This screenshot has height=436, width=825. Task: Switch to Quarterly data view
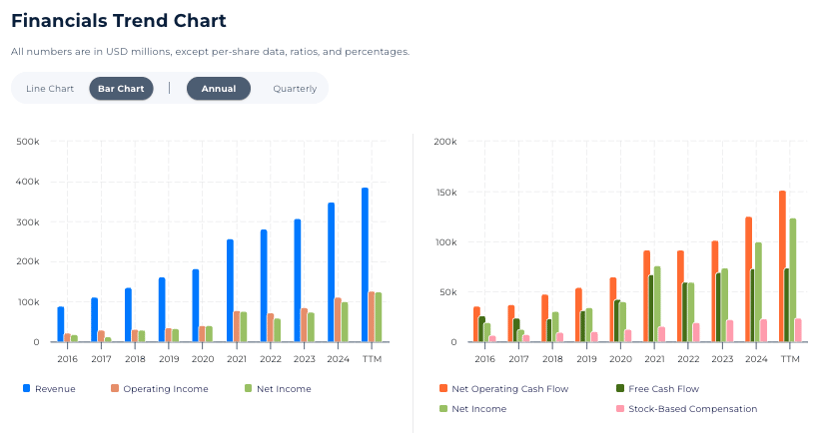[x=295, y=89]
